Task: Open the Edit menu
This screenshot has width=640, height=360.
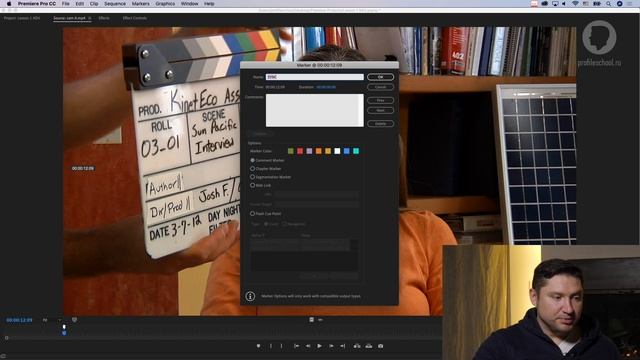Action: (x=80, y=4)
